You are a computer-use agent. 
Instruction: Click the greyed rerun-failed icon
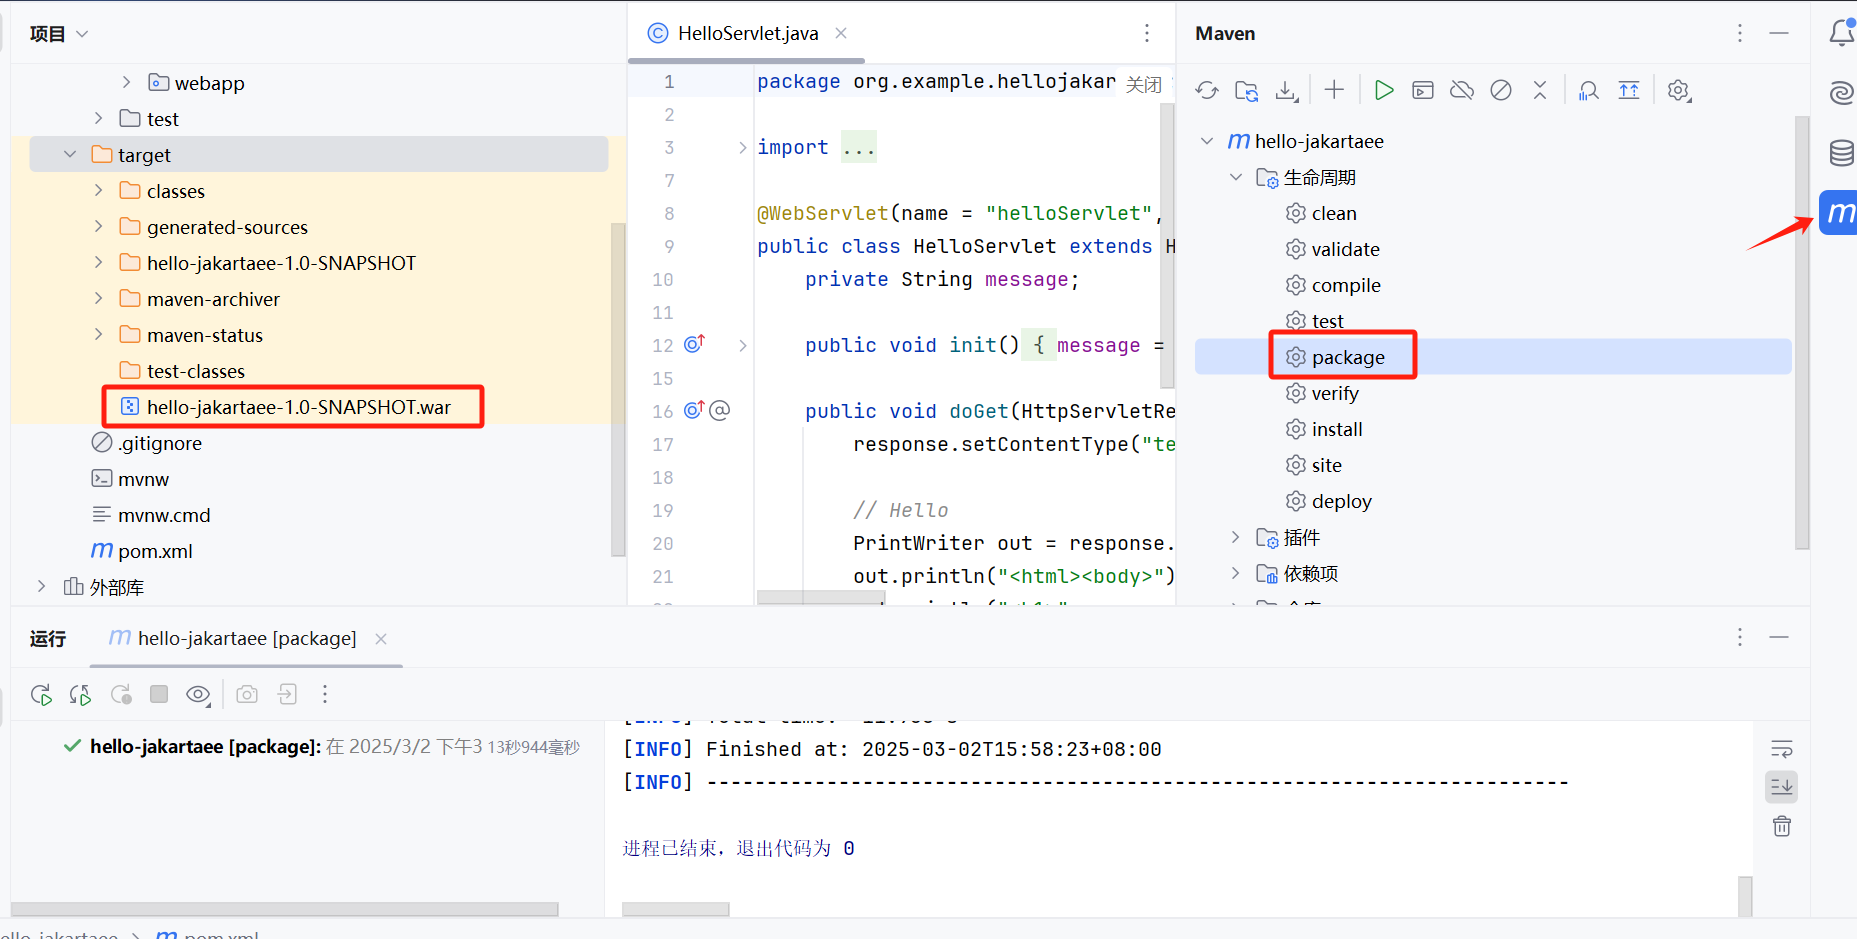click(x=121, y=695)
